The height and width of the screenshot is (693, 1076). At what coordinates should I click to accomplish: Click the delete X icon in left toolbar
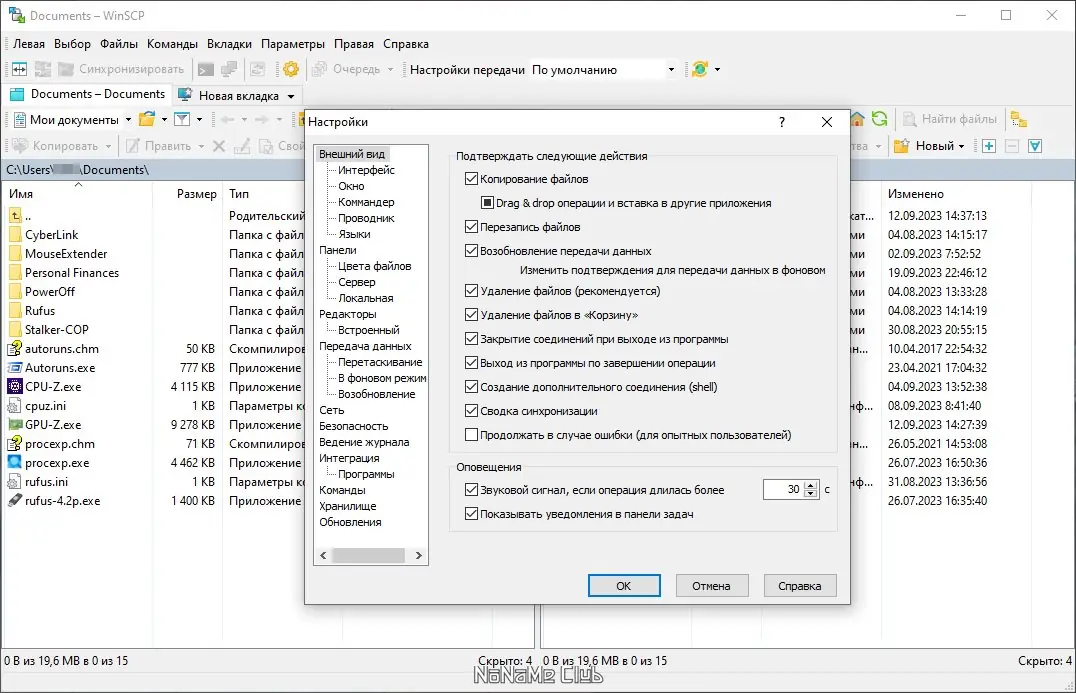[219, 146]
